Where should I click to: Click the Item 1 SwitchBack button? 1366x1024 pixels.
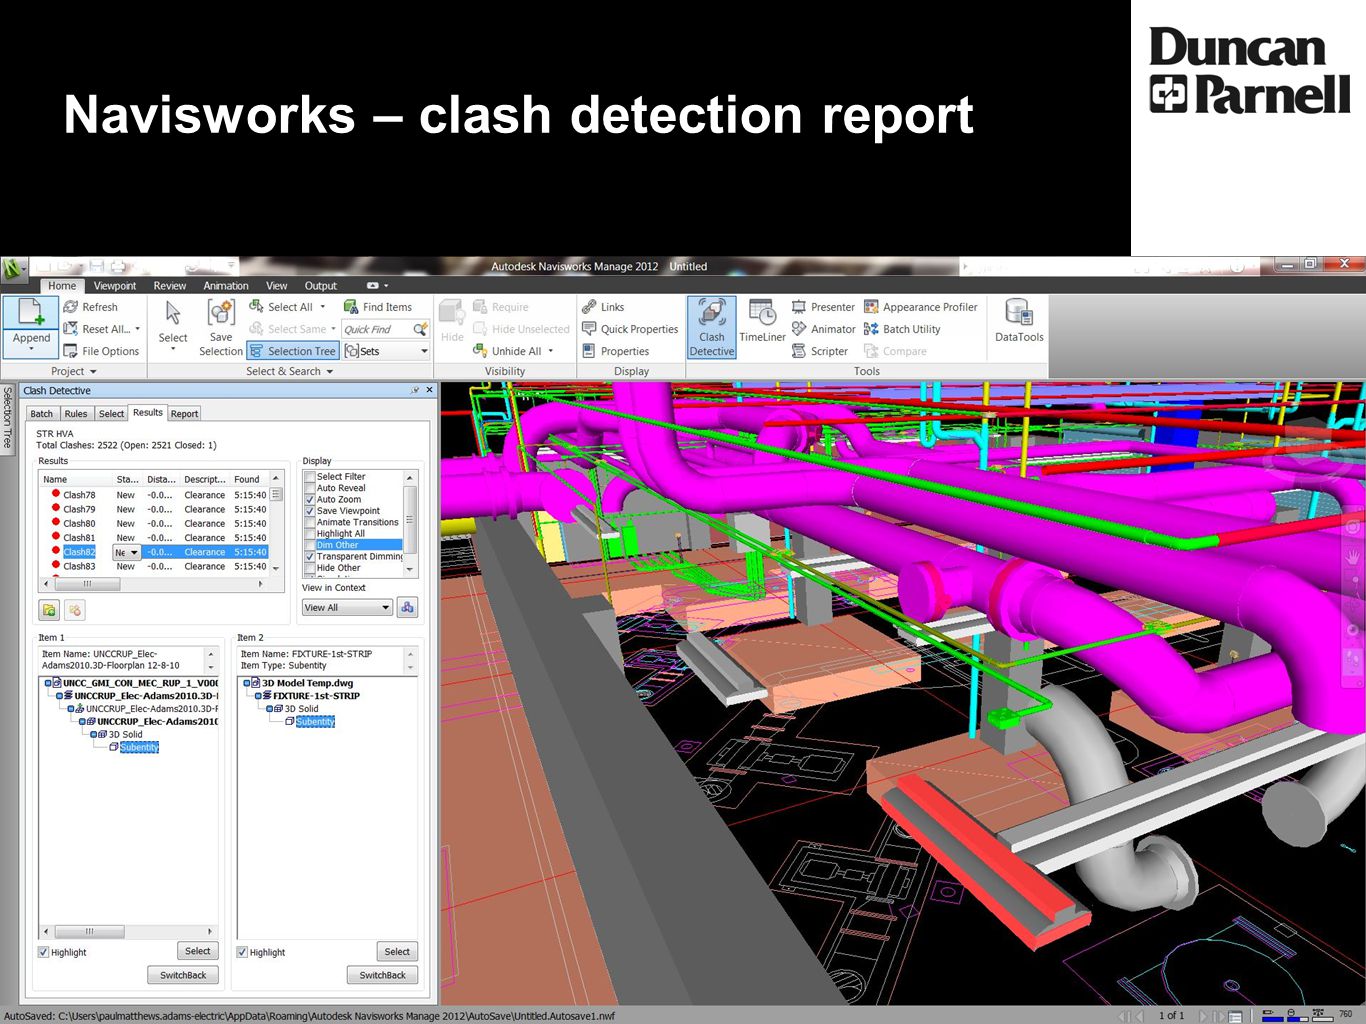[183, 975]
